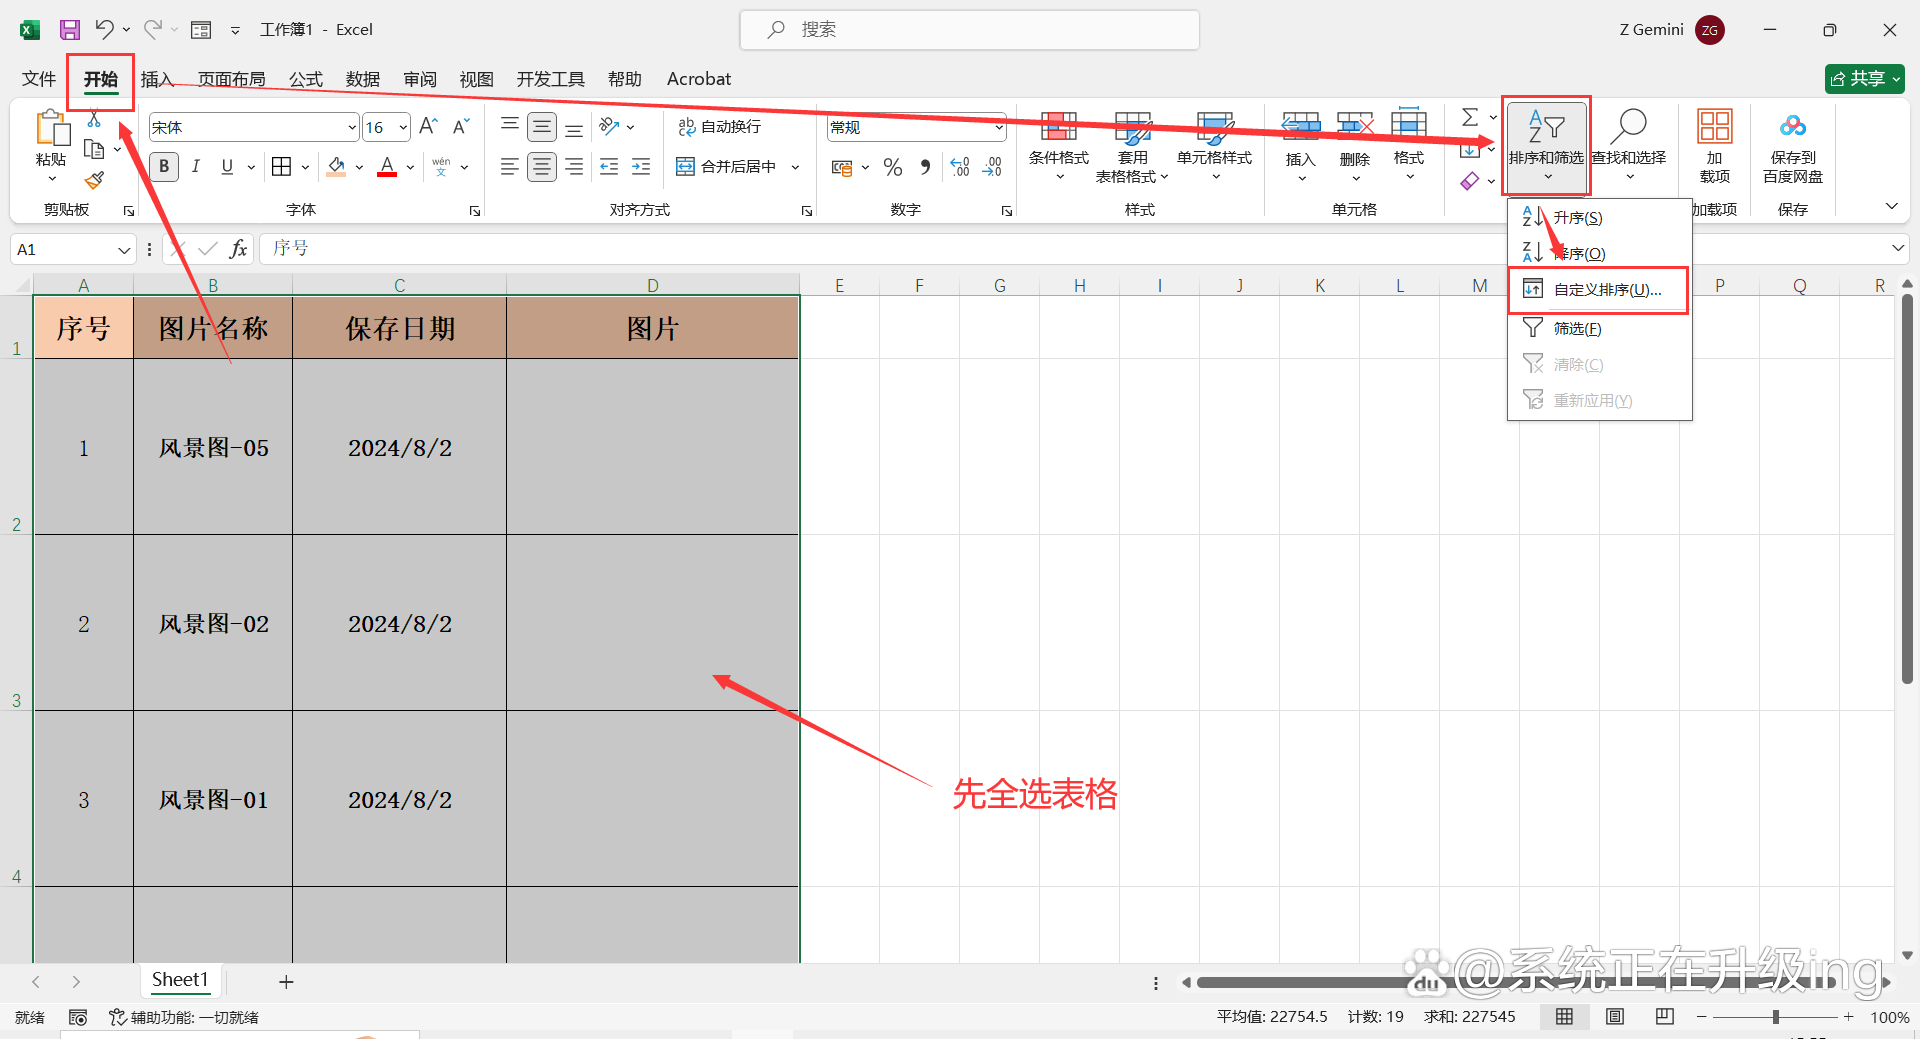Click the Format Painter brush icon
Image resolution: width=1920 pixels, height=1039 pixels.
[x=94, y=181]
